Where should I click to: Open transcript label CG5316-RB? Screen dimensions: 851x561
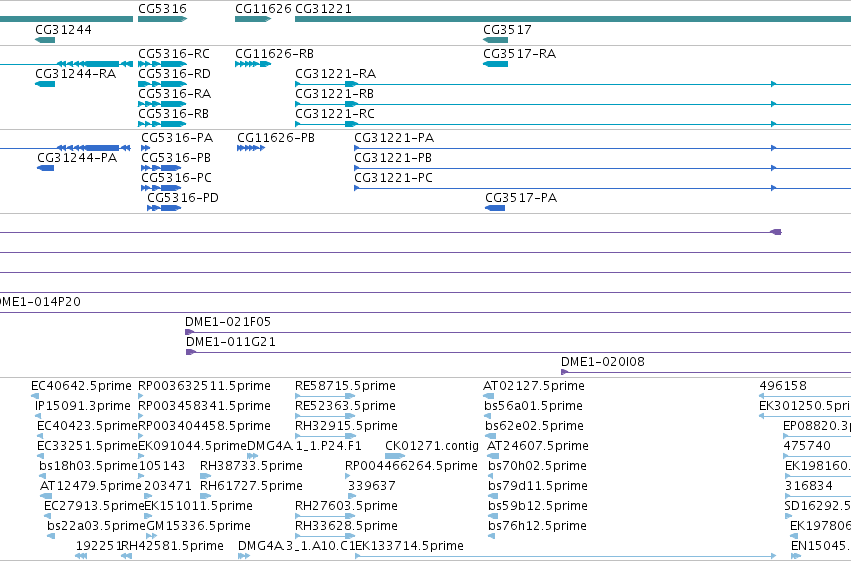(174, 114)
